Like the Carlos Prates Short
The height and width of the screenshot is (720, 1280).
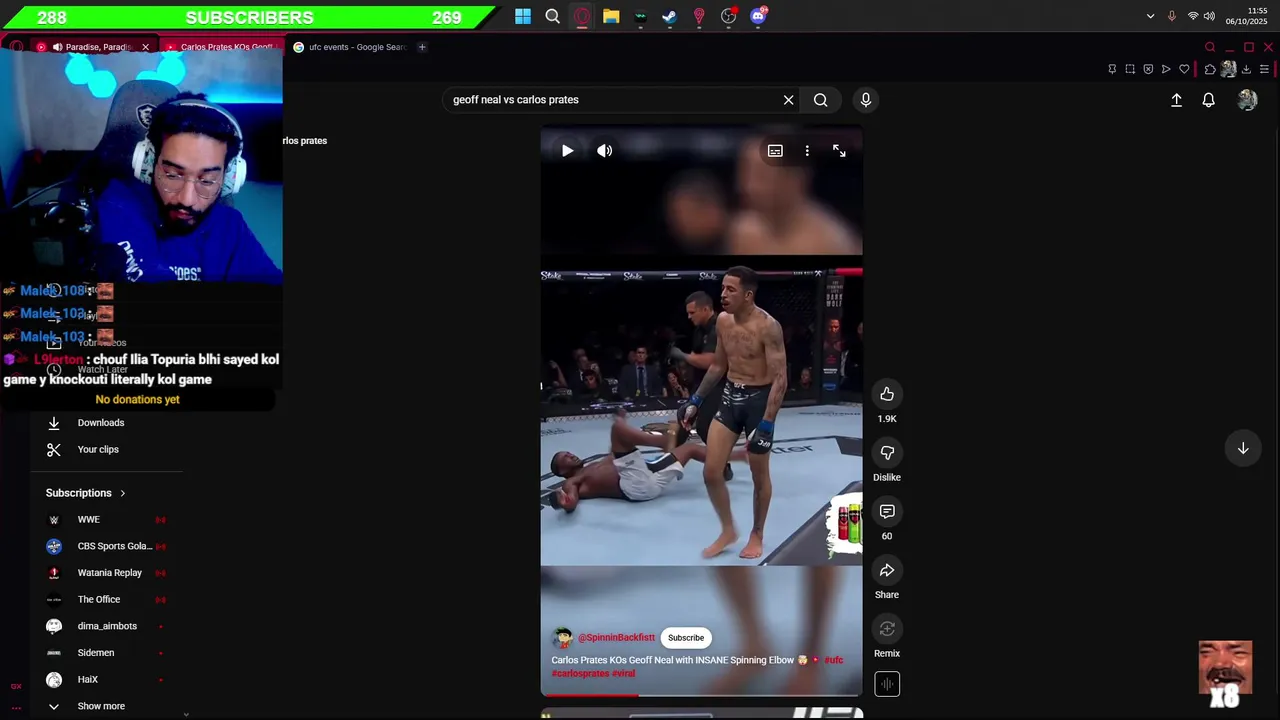click(x=887, y=394)
